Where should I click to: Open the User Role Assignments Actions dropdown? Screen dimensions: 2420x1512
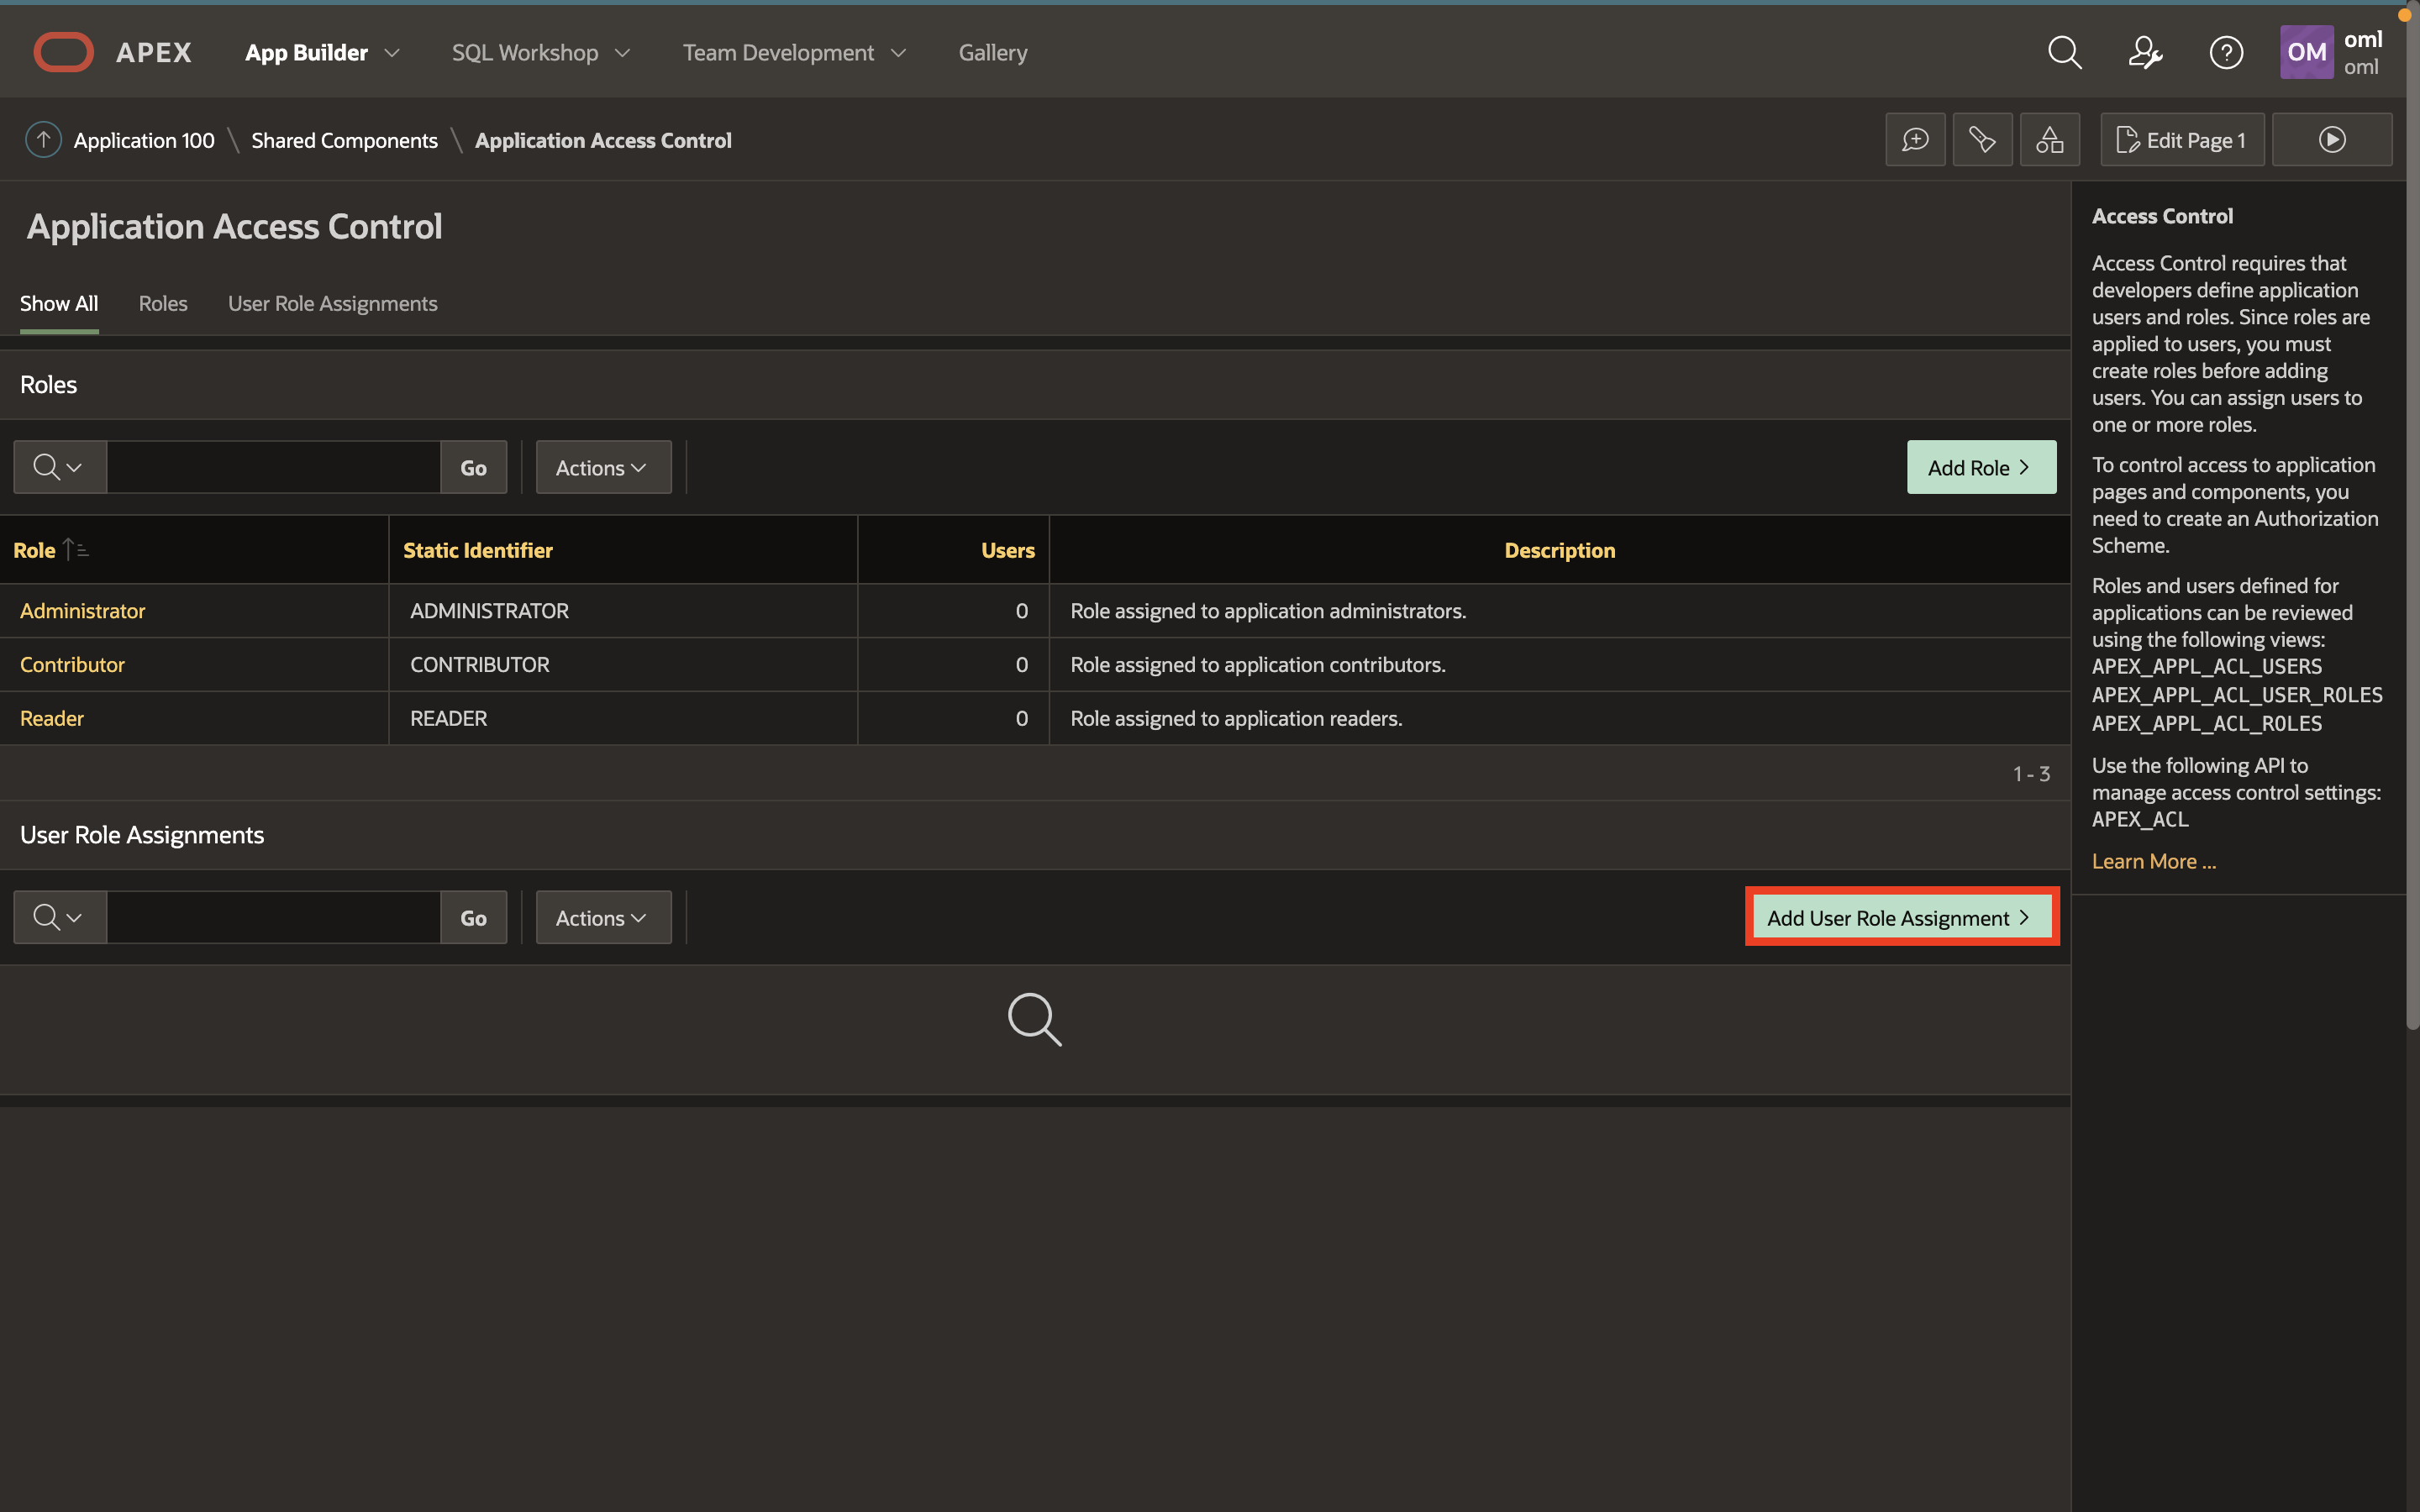click(602, 918)
